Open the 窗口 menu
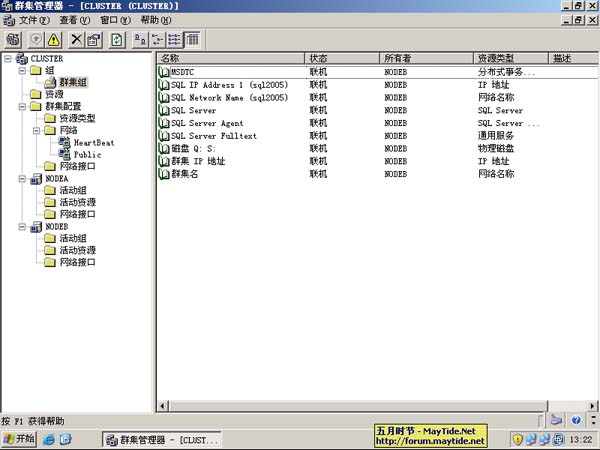Screen dimensions: 600x450 click(x=115, y=20)
